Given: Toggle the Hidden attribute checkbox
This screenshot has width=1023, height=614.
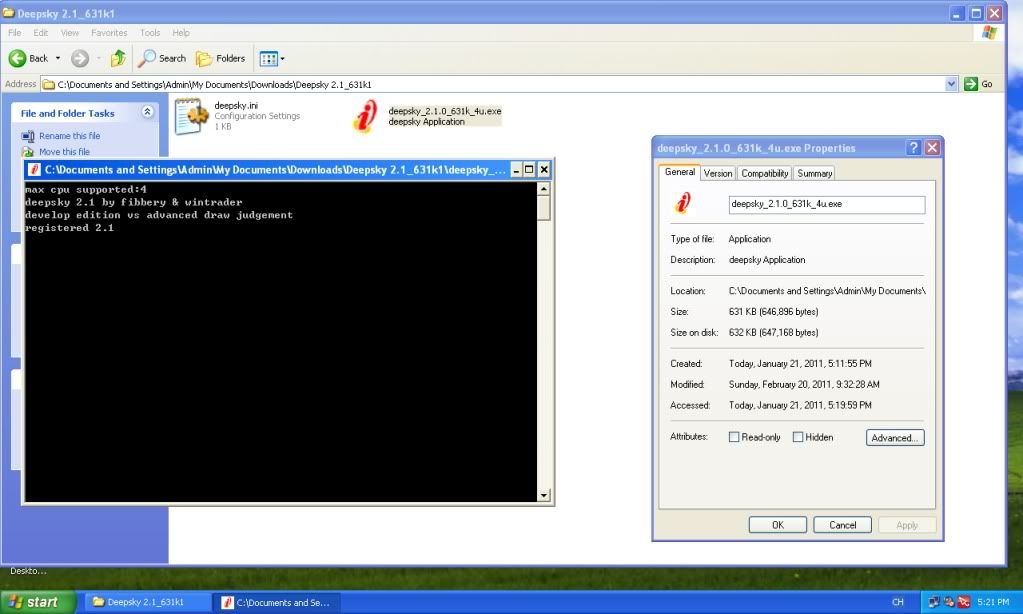Looking at the screenshot, I should (798, 437).
